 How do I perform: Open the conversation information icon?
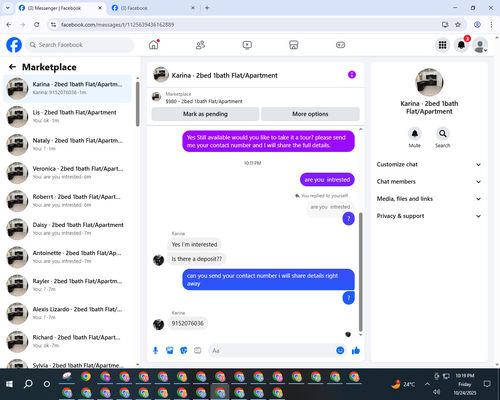(x=352, y=75)
